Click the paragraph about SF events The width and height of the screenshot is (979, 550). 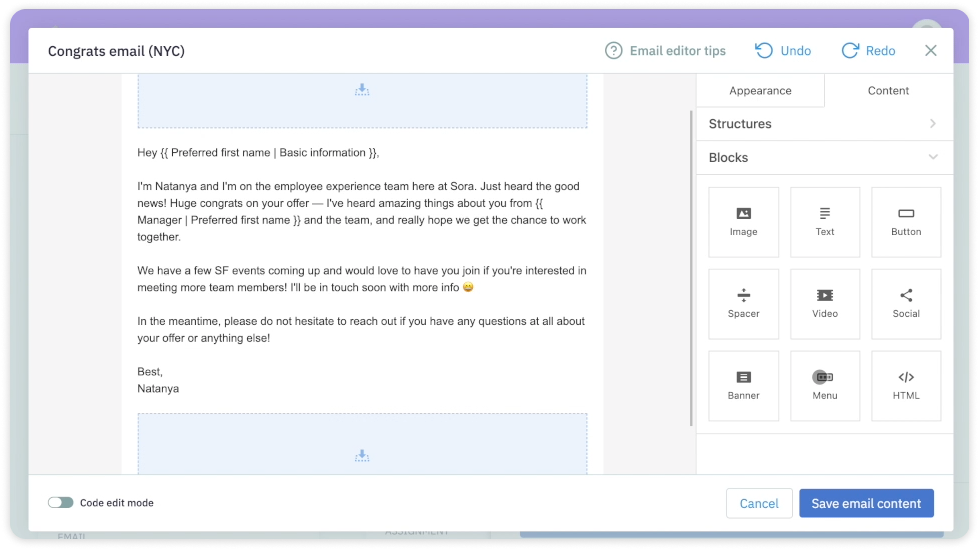pos(362,279)
